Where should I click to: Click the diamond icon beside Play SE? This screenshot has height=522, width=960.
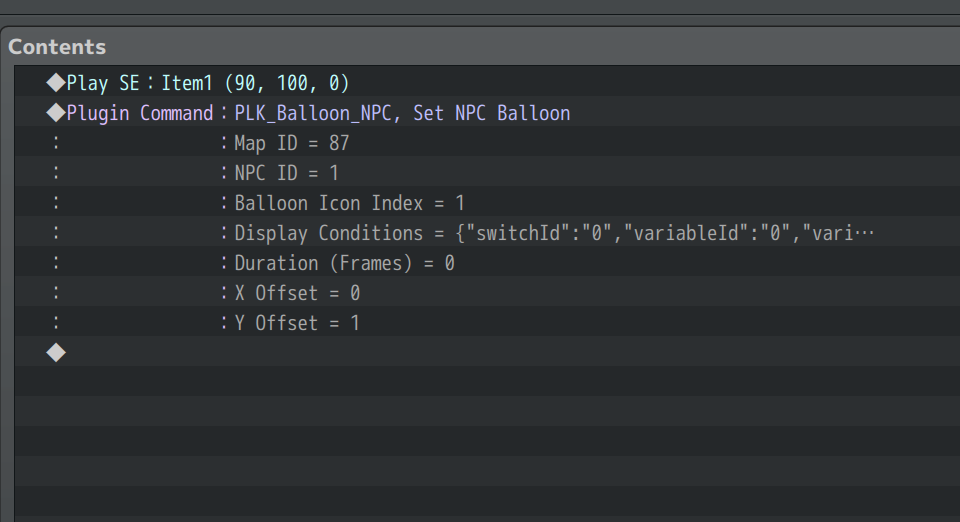[55, 83]
